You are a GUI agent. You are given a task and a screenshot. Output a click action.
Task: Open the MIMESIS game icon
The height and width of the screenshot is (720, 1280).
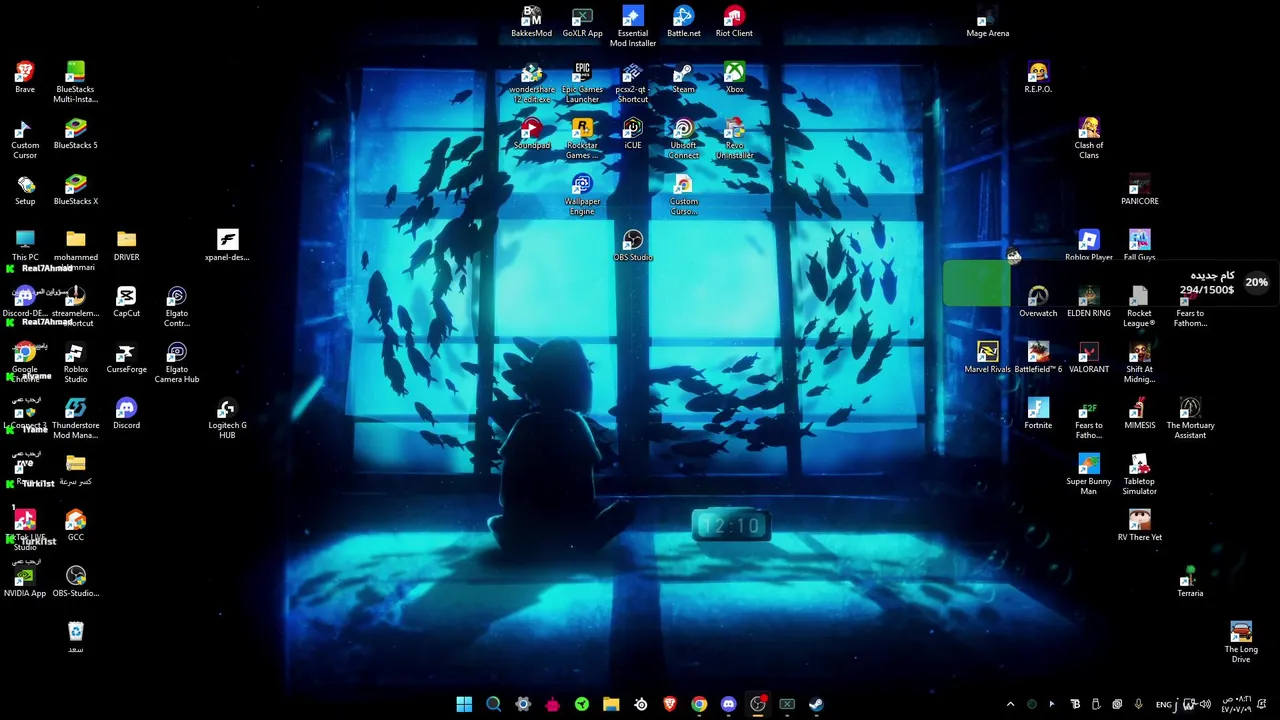click(1139, 414)
